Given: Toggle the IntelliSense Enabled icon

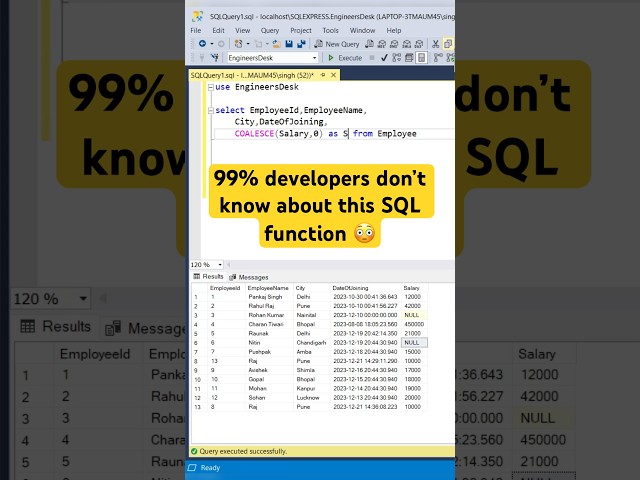Looking at the screenshot, I should [422, 58].
